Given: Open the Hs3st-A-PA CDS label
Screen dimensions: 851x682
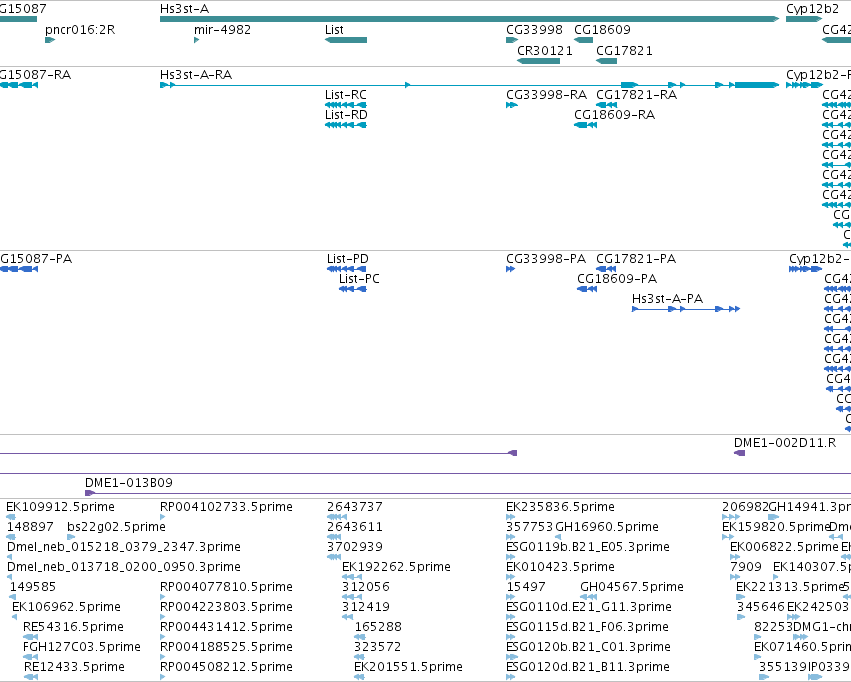Looking at the screenshot, I should coord(668,298).
